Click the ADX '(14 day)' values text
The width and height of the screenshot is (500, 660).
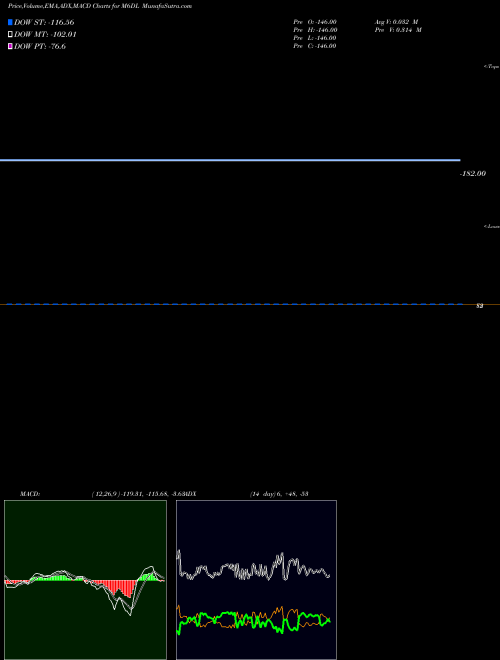tap(279, 494)
